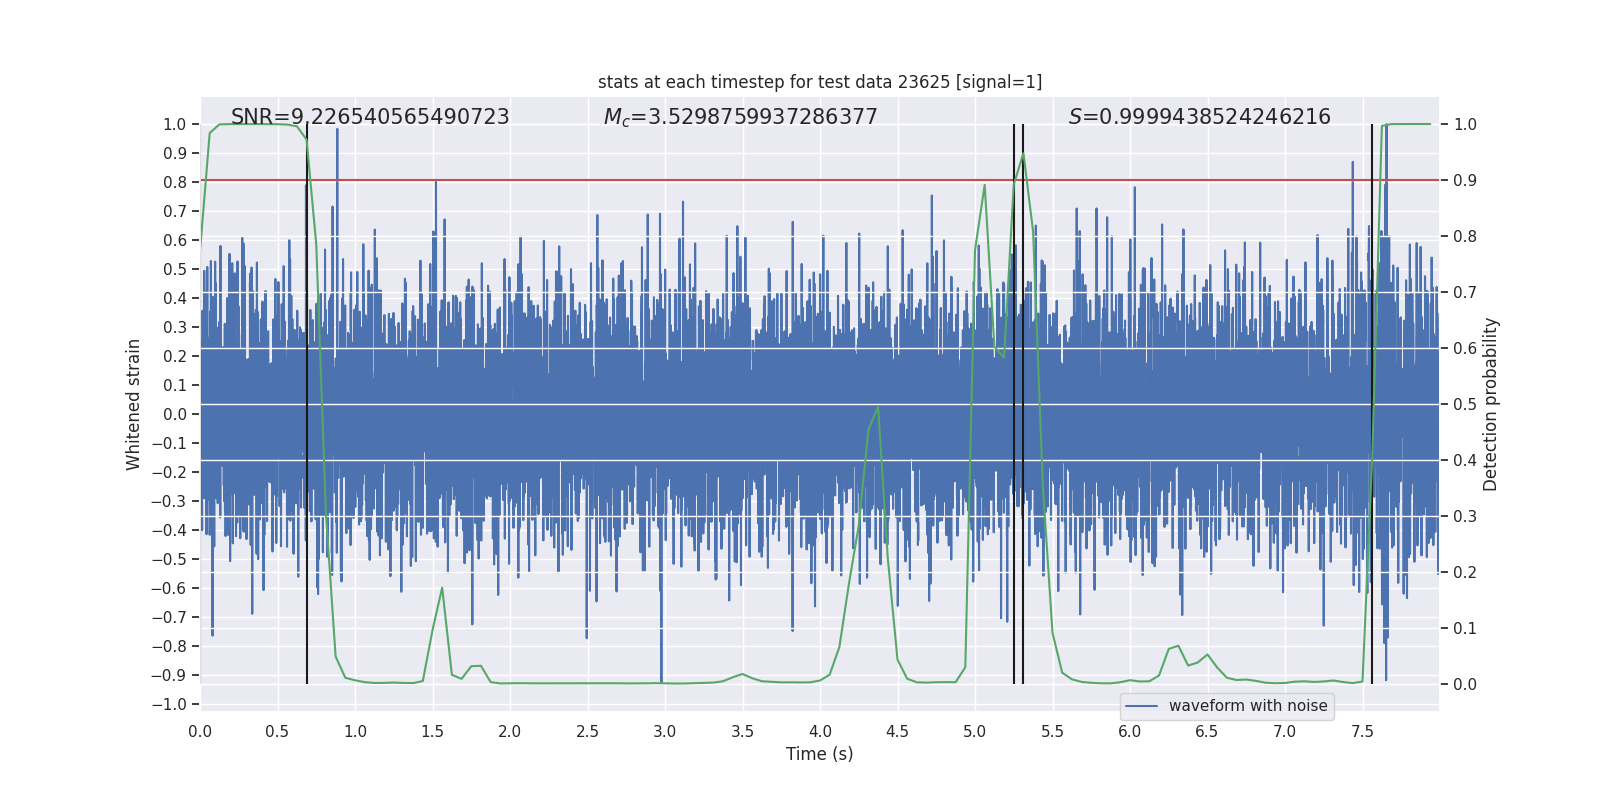Click the 'Detection probability' right axis label
Viewport: 1600px width, 800px height.
pos(1490,404)
